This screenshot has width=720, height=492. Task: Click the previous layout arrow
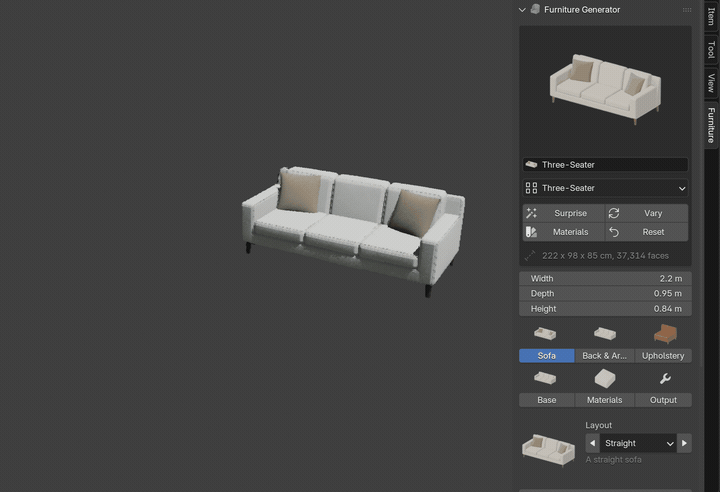point(592,443)
